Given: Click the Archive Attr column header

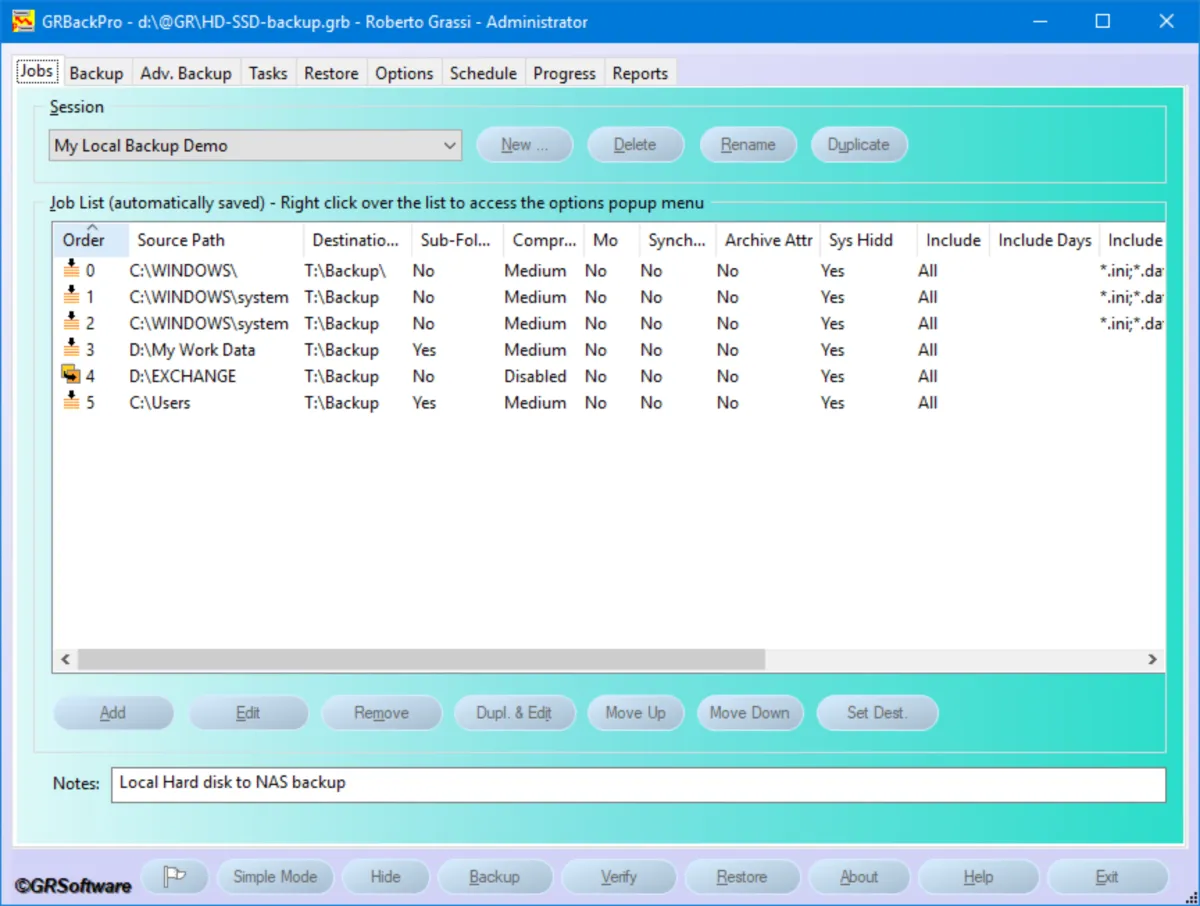Looking at the screenshot, I should click(768, 240).
